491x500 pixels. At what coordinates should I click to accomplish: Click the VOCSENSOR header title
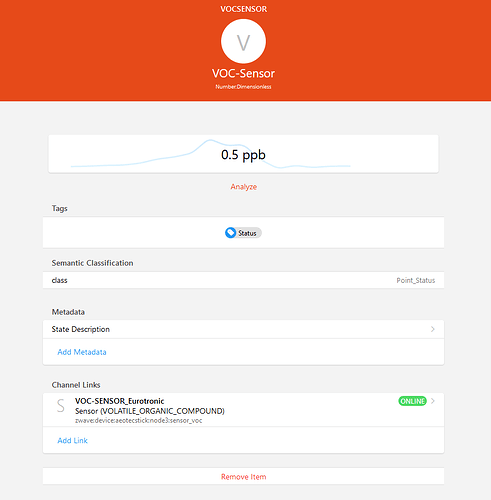[x=244, y=9]
